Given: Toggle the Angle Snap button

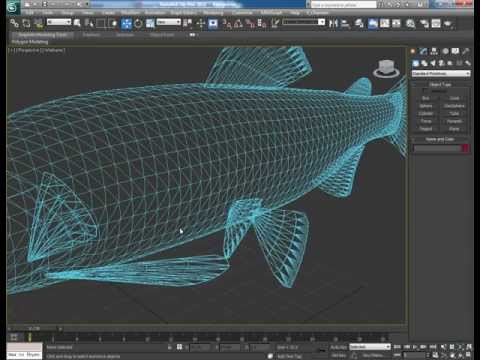Looking at the screenshot, I should tap(238, 23).
